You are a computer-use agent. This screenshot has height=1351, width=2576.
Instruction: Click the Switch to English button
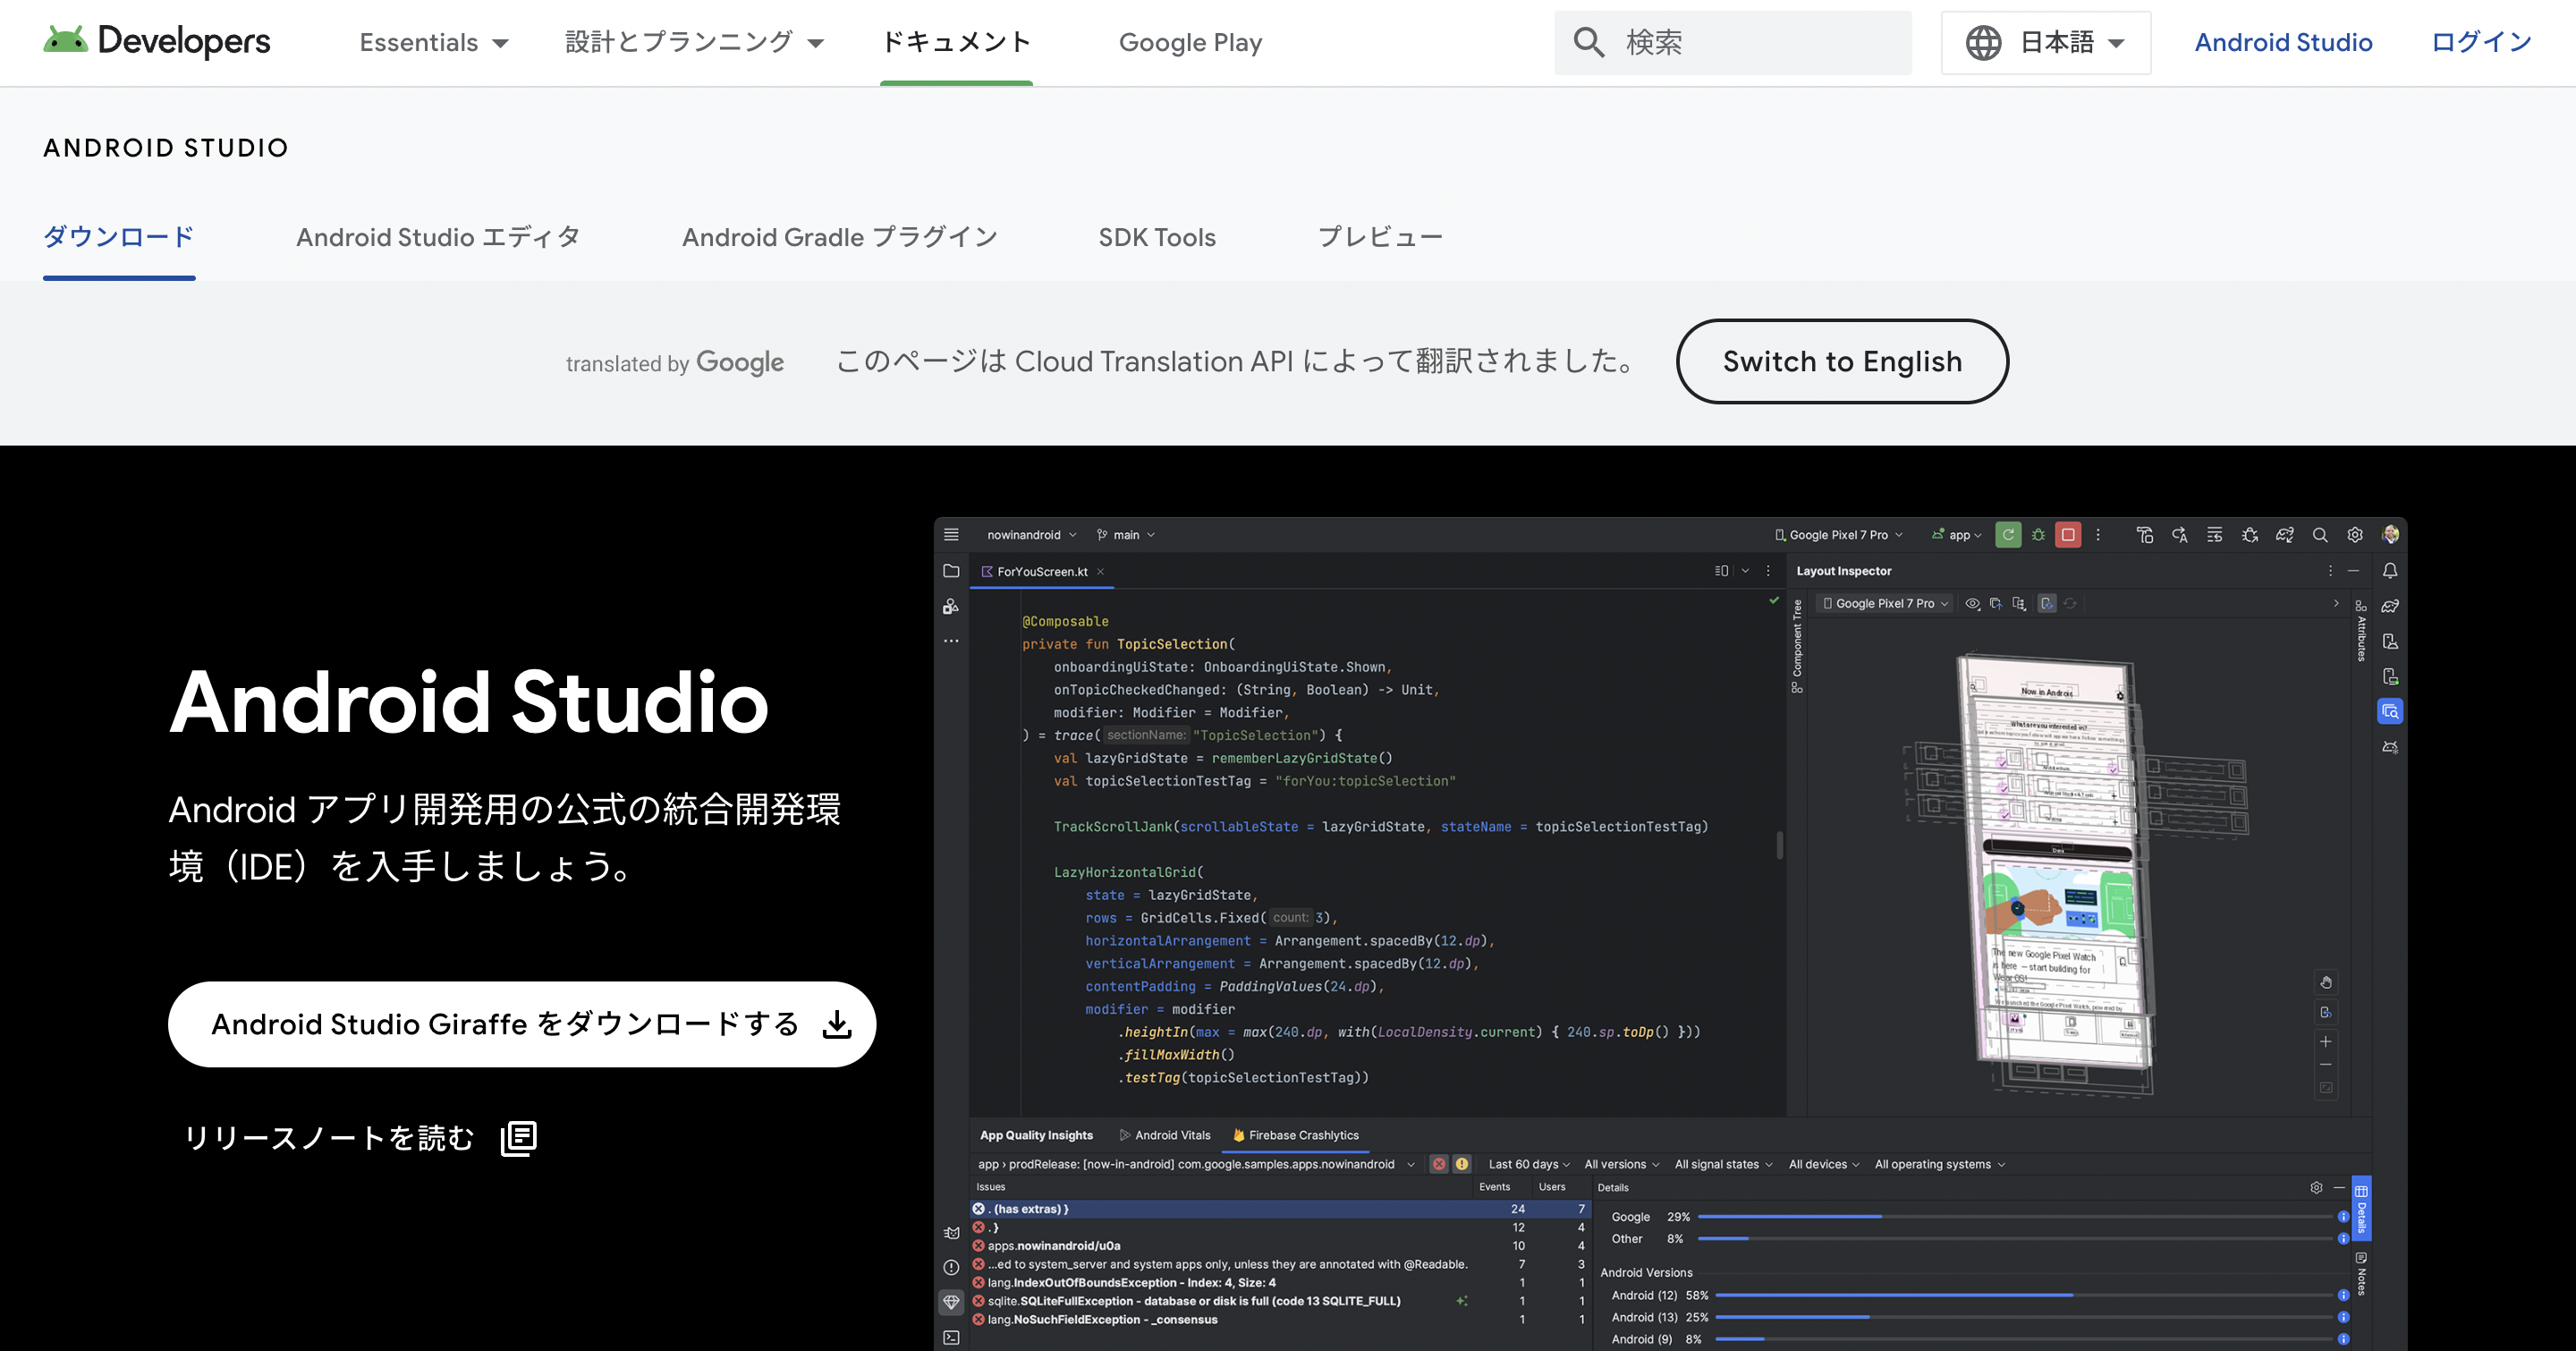pos(1841,361)
